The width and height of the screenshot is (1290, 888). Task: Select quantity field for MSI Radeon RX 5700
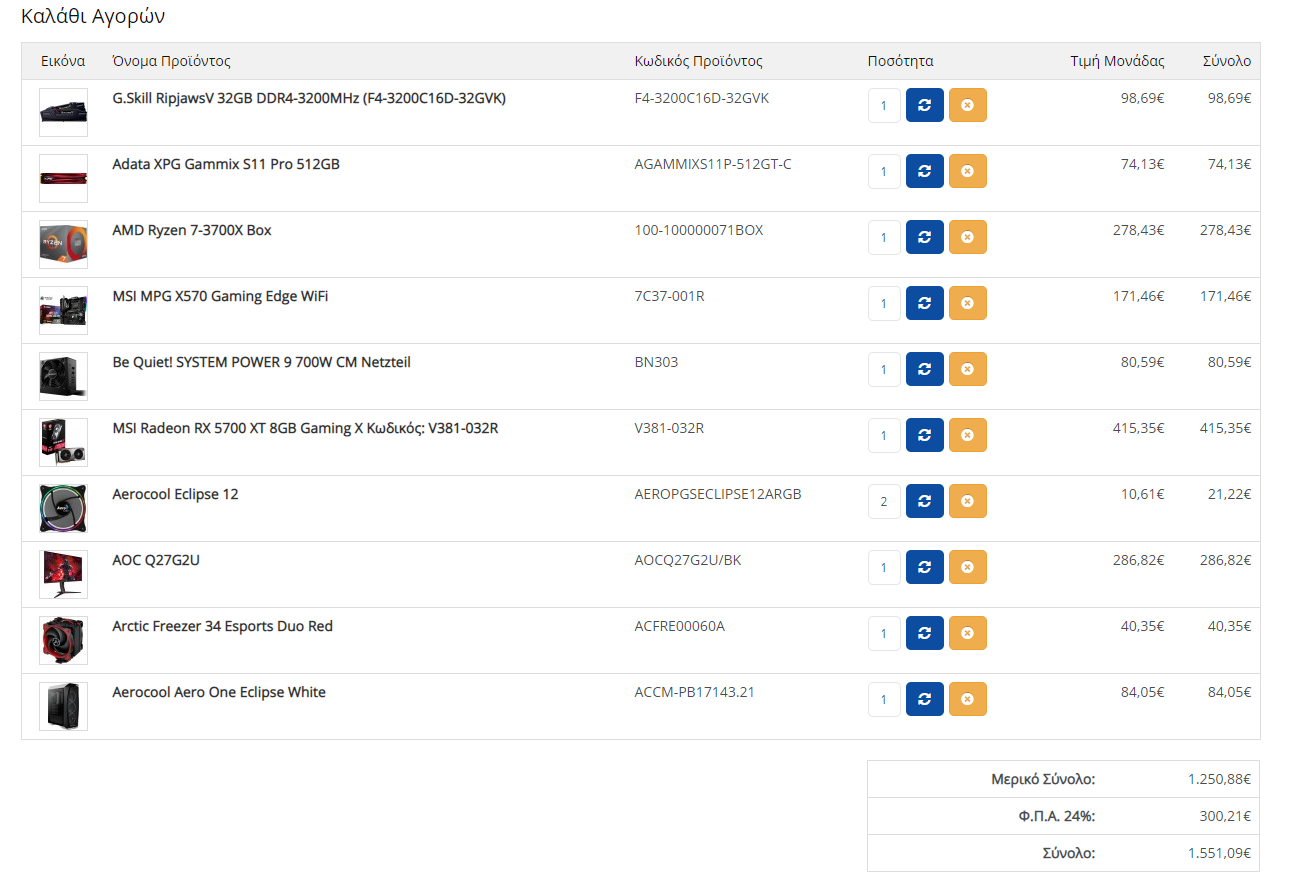click(x=884, y=435)
